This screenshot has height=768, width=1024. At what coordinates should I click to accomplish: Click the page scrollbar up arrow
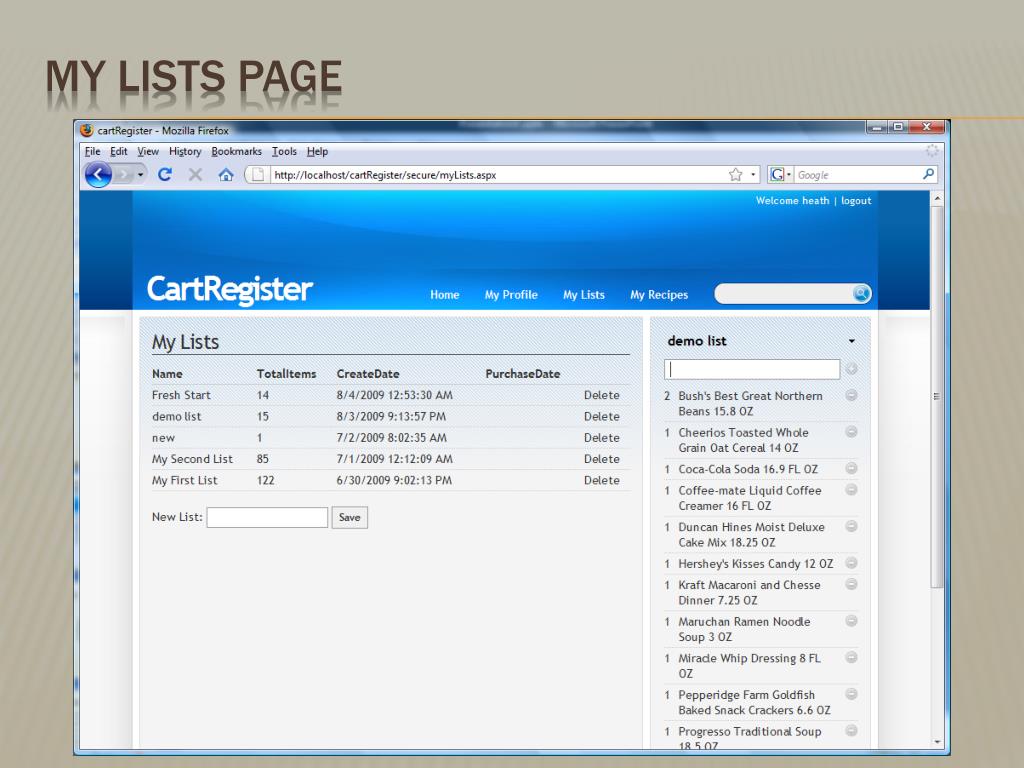point(937,198)
